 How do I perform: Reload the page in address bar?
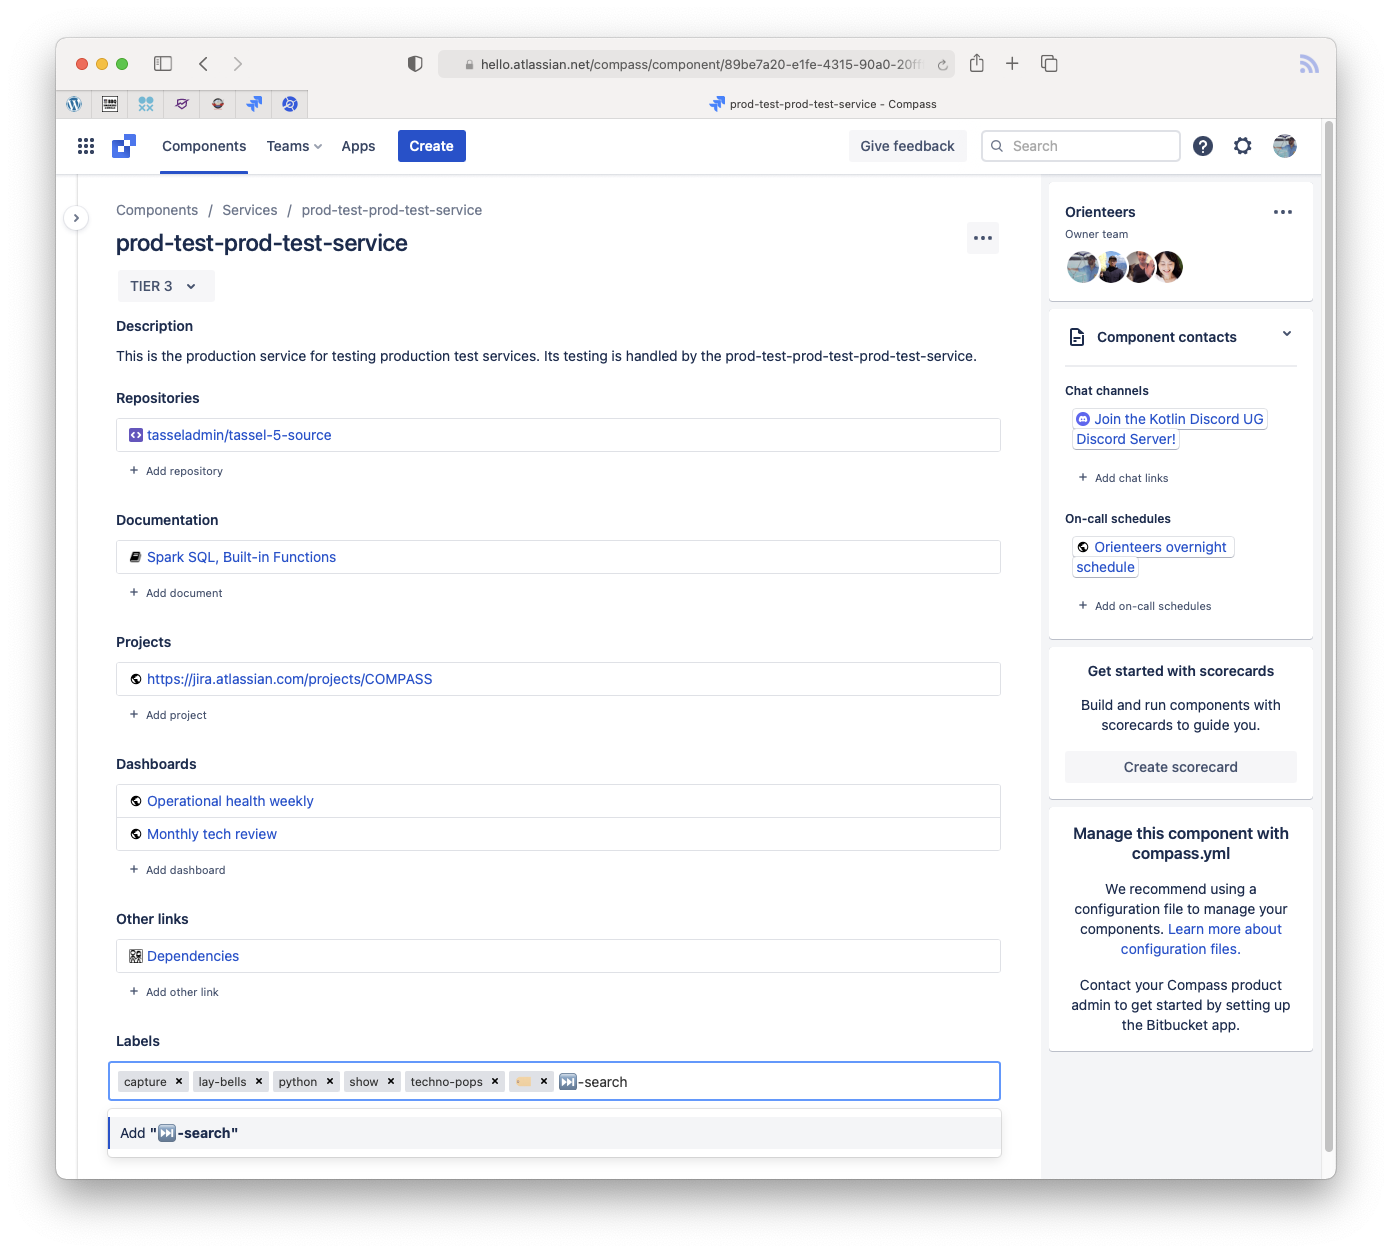click(x=942, y=65)
